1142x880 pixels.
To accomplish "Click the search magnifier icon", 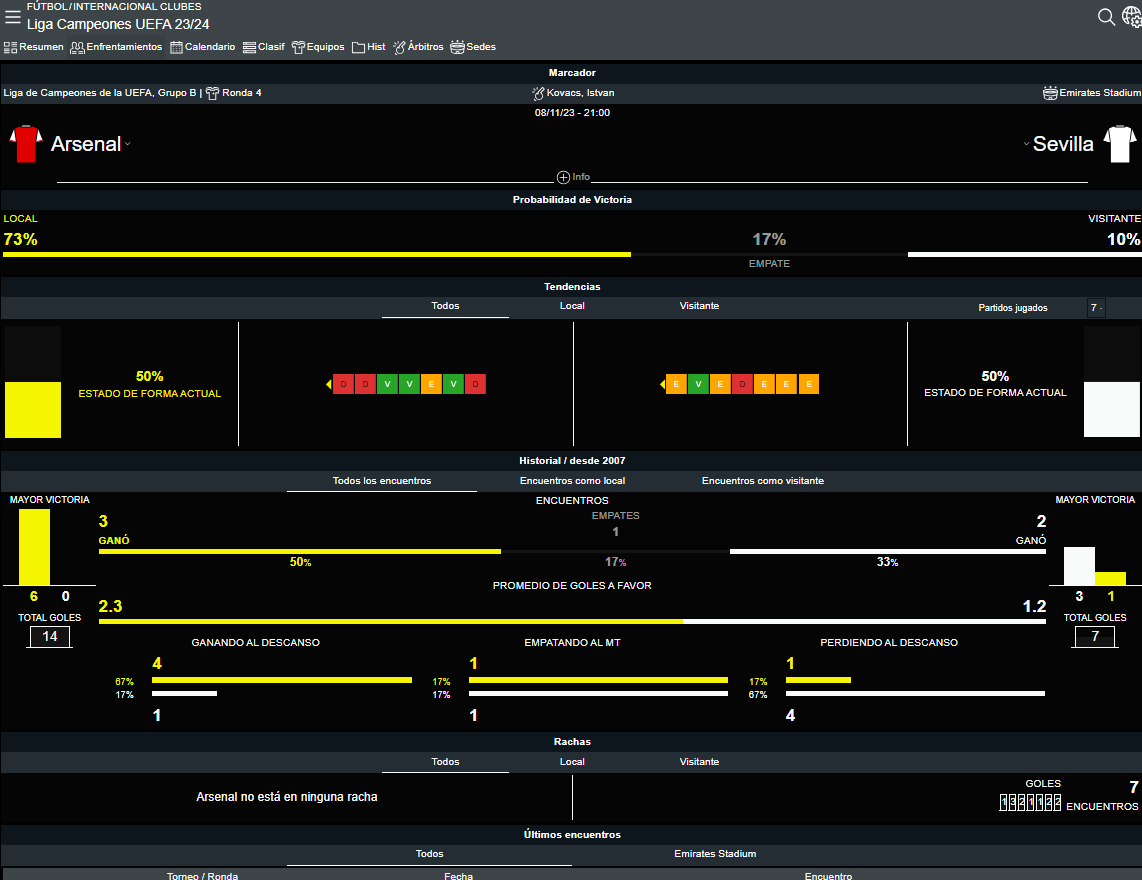I will tap(1106, 17).
